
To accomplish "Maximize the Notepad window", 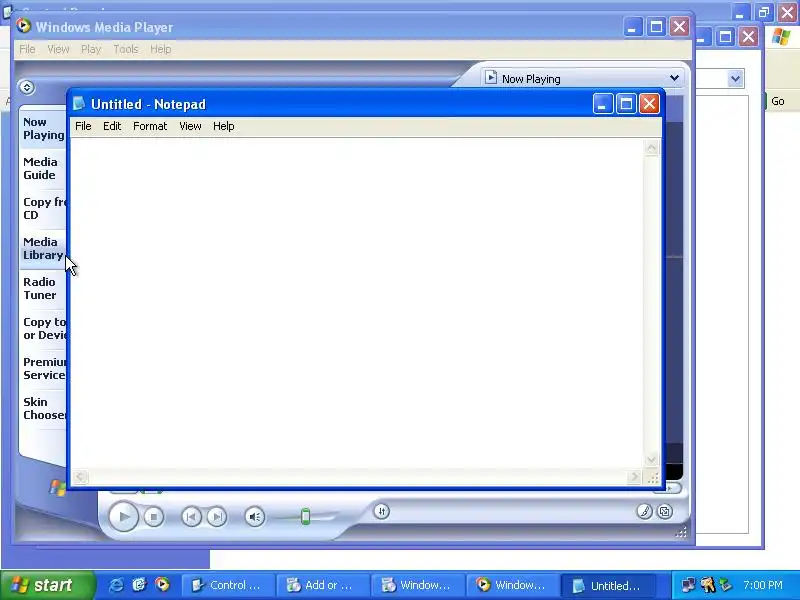I will (626, 104).
